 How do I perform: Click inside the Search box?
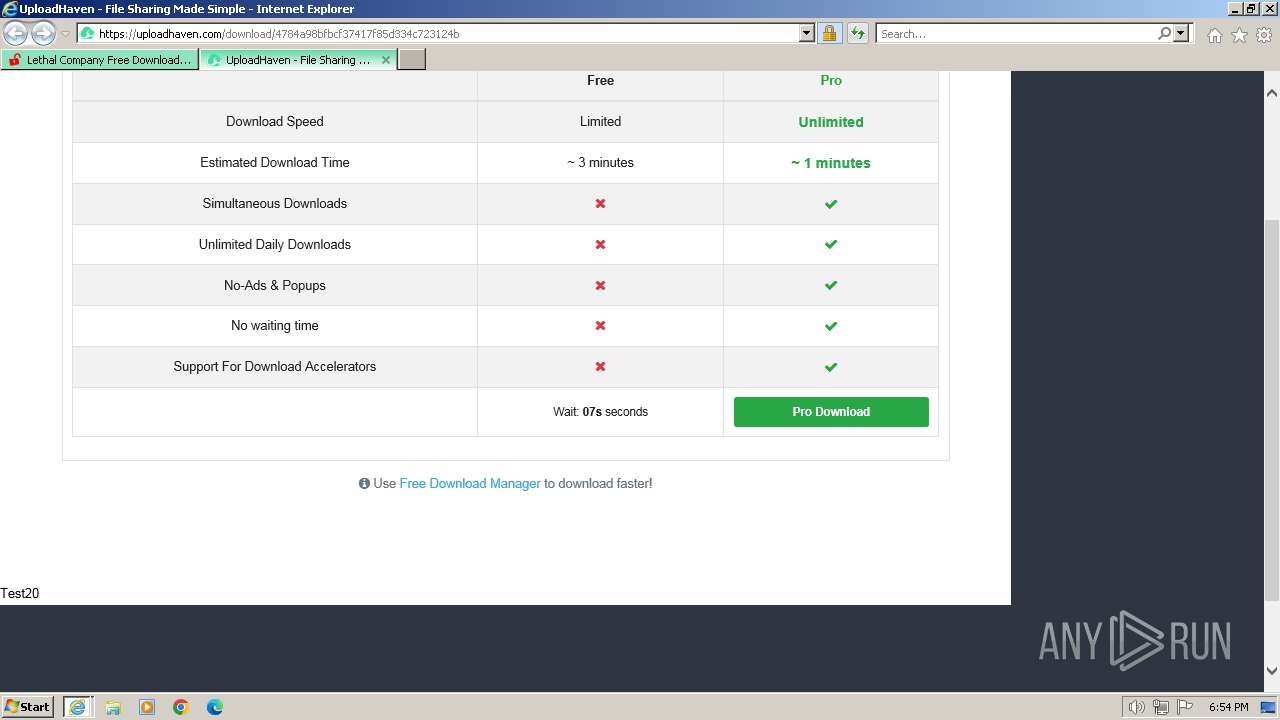tap(1016, 34)
